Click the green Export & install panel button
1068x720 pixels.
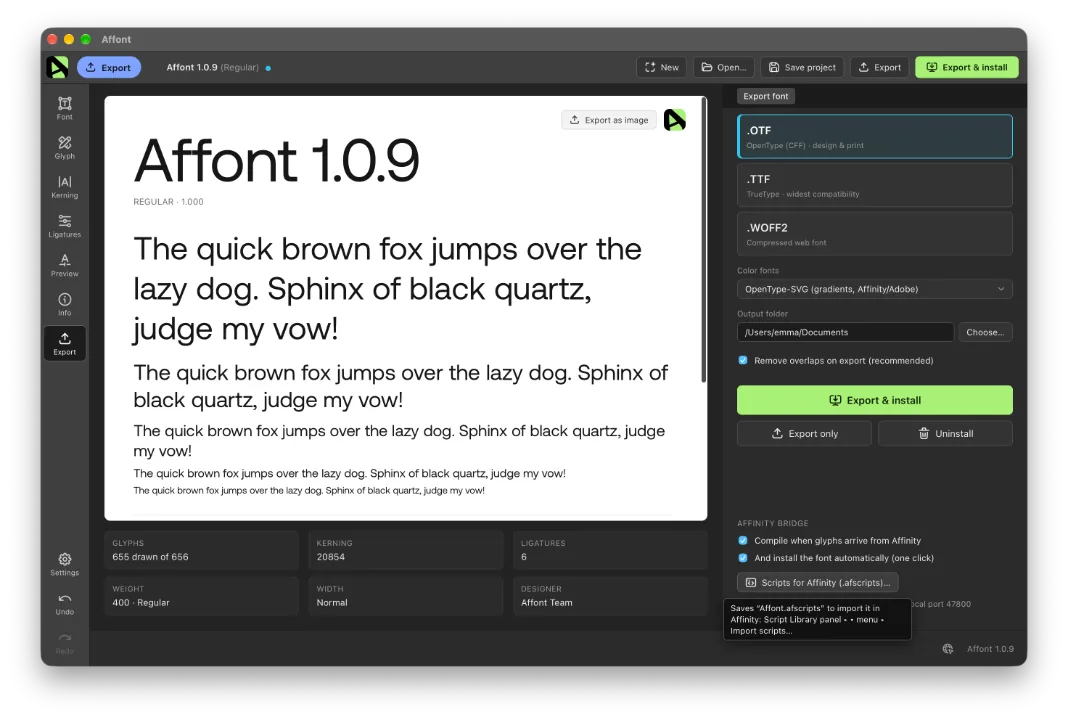[x=875, y=400]
